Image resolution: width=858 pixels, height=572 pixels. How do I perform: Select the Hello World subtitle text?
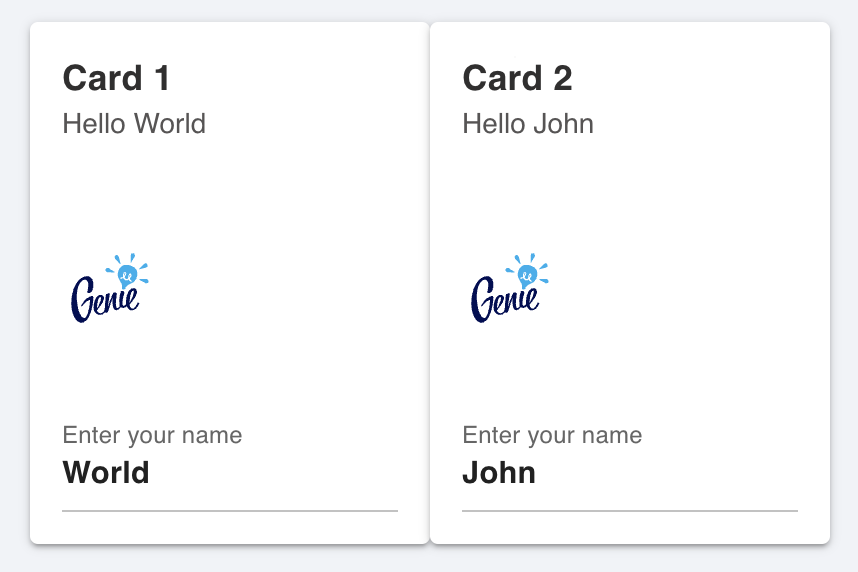[134, 124]
